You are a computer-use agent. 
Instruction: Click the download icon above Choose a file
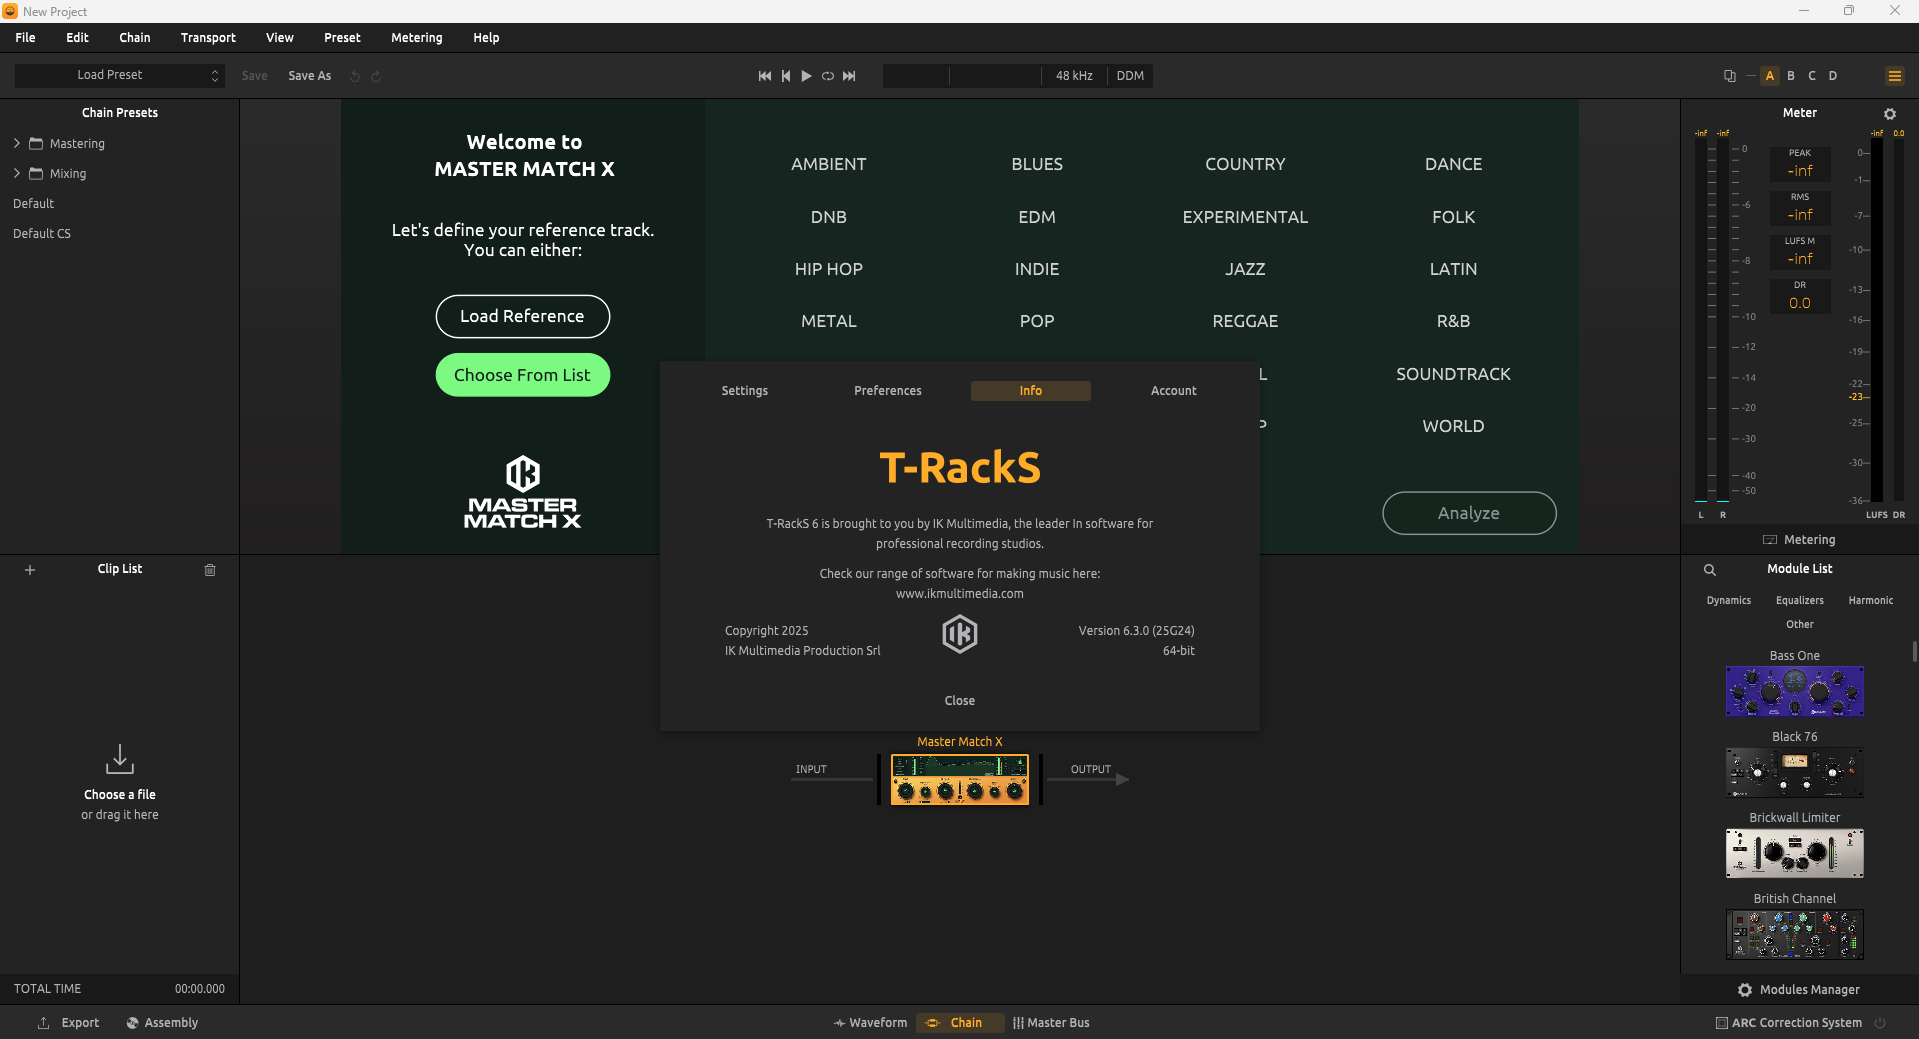tap(120, 759)
